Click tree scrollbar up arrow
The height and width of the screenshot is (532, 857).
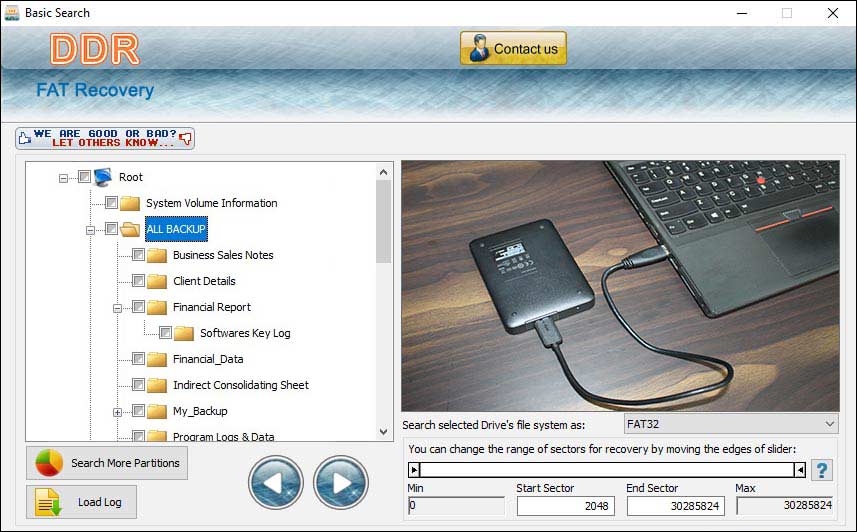tap(384, 172)
